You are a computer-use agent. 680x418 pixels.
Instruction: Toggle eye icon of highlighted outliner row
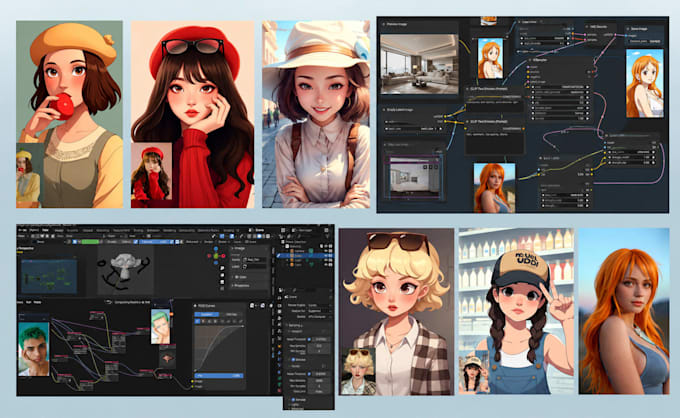point(326,255)
